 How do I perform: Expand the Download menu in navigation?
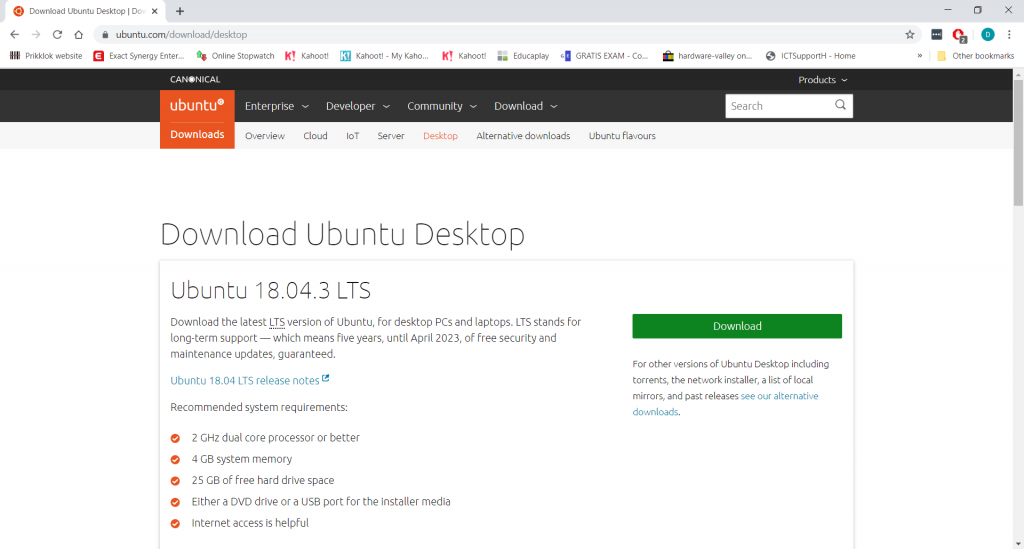(x=526, y=106)
